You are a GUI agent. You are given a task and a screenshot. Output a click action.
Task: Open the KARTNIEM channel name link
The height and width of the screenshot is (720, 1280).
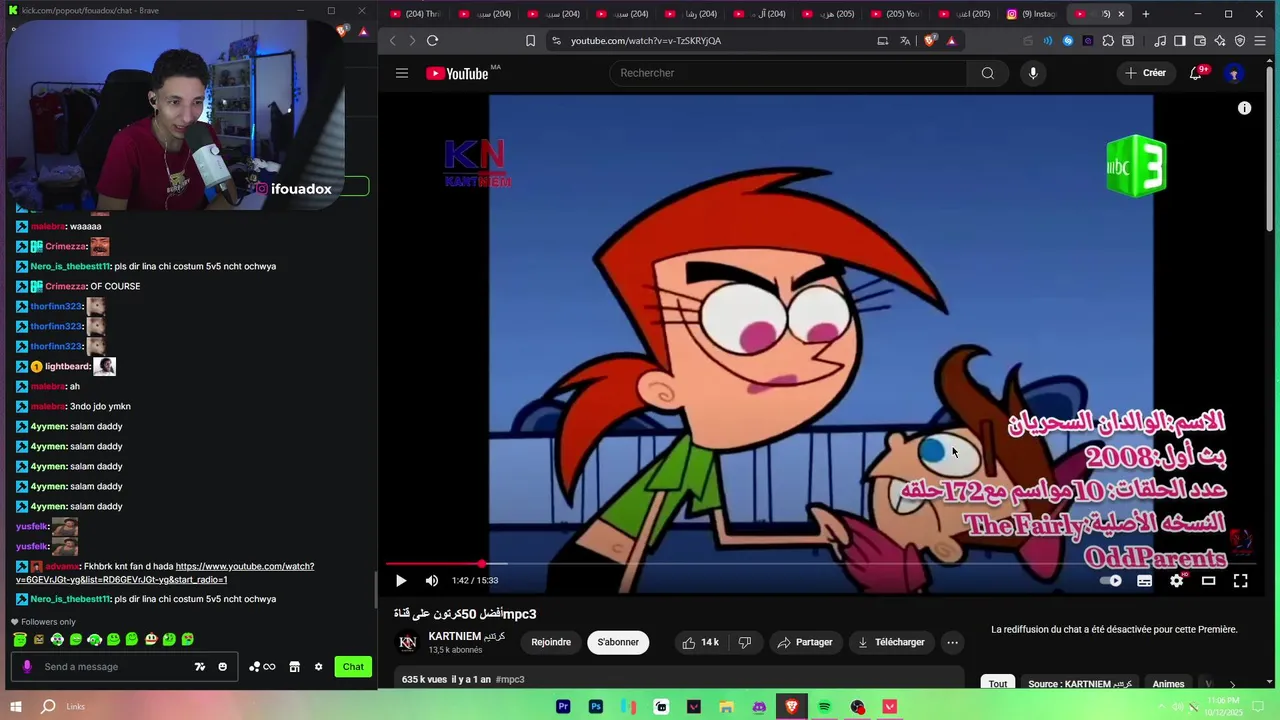(x=466, y=637)
